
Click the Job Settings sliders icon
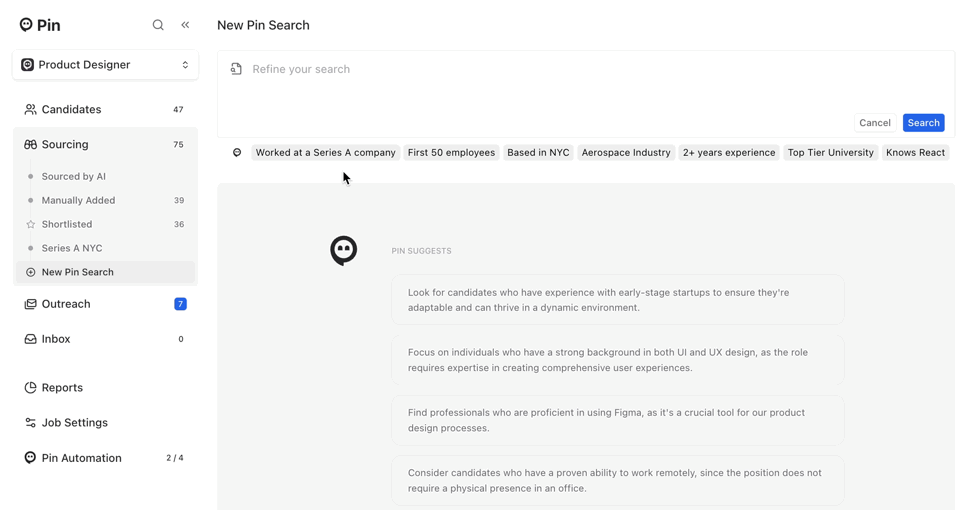(30, 423)
